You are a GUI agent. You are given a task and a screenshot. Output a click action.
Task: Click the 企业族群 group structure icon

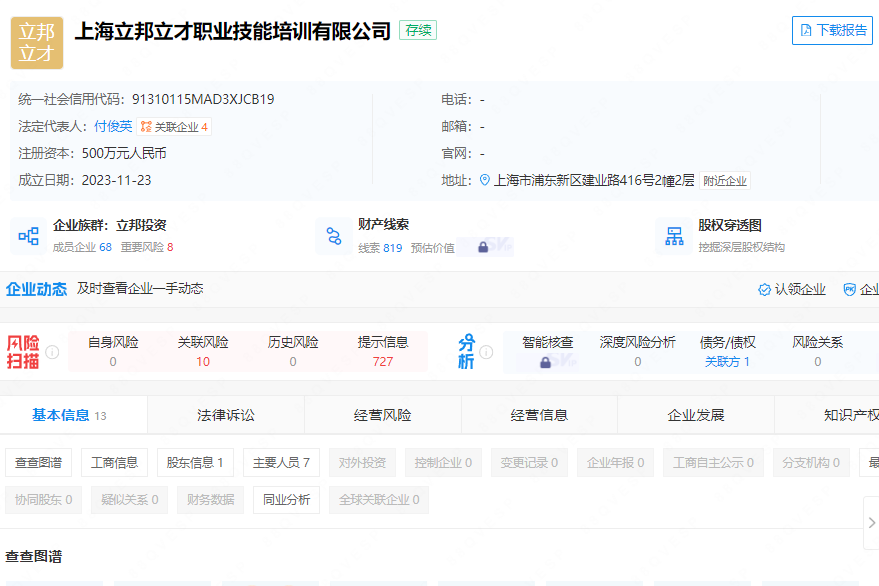tap(29, 236)
